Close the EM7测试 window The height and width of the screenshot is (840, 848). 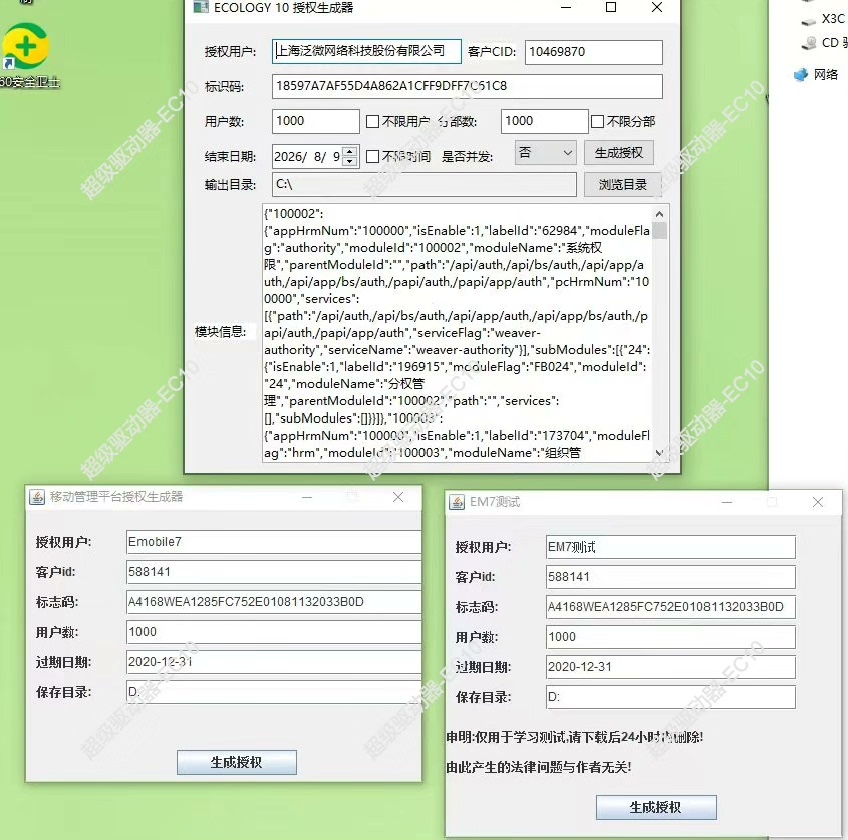click(x=818, y=502)
